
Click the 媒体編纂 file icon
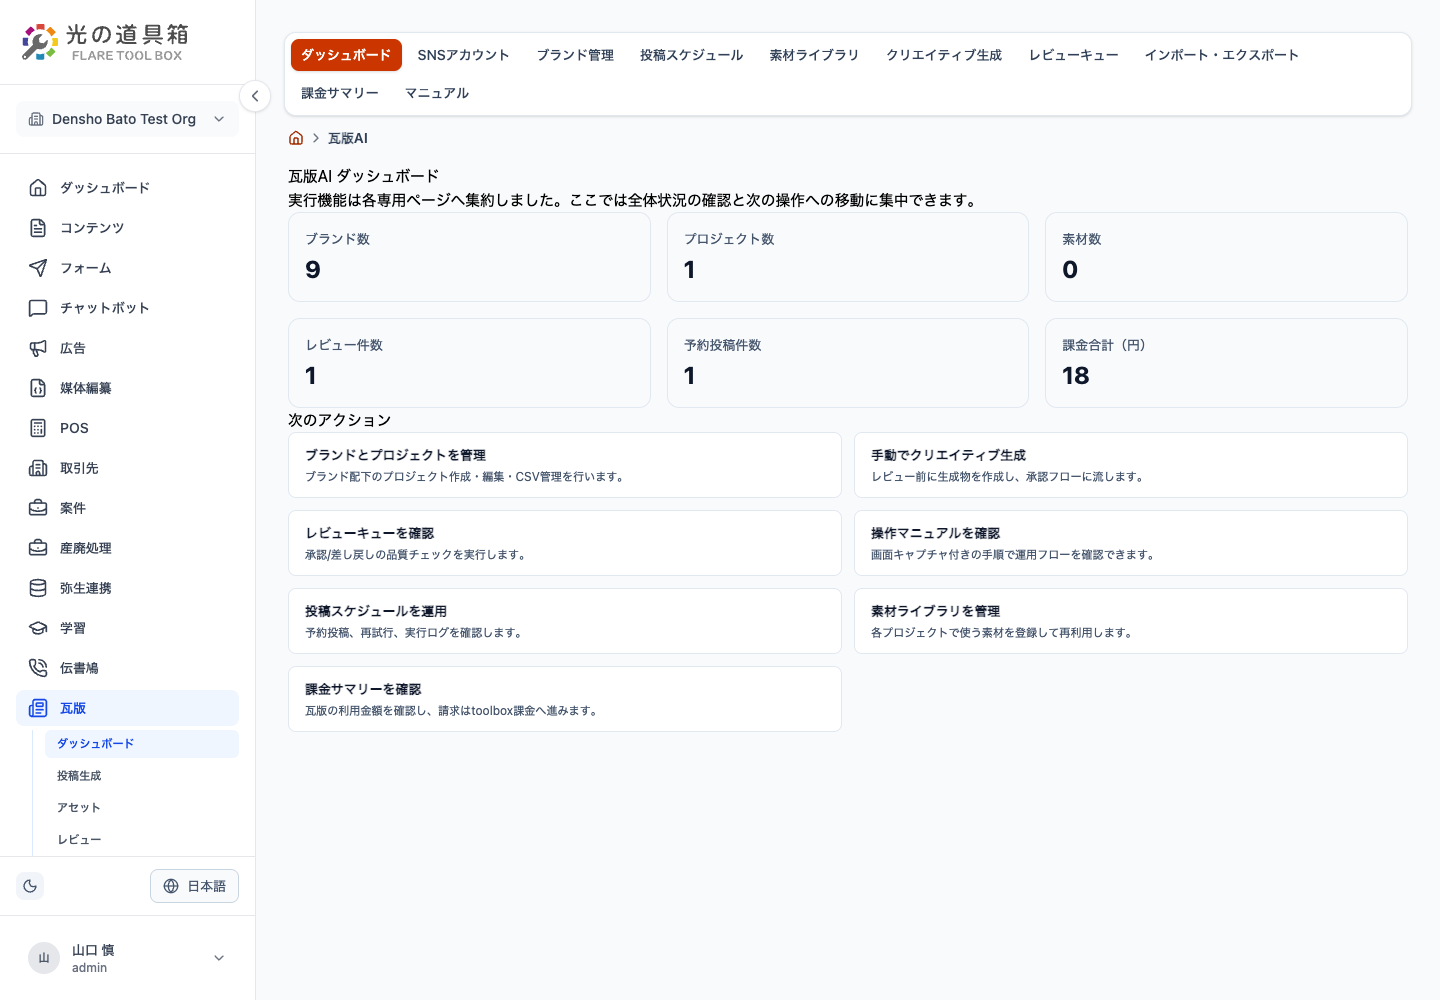pyautogui.click(x=38, y=388)
